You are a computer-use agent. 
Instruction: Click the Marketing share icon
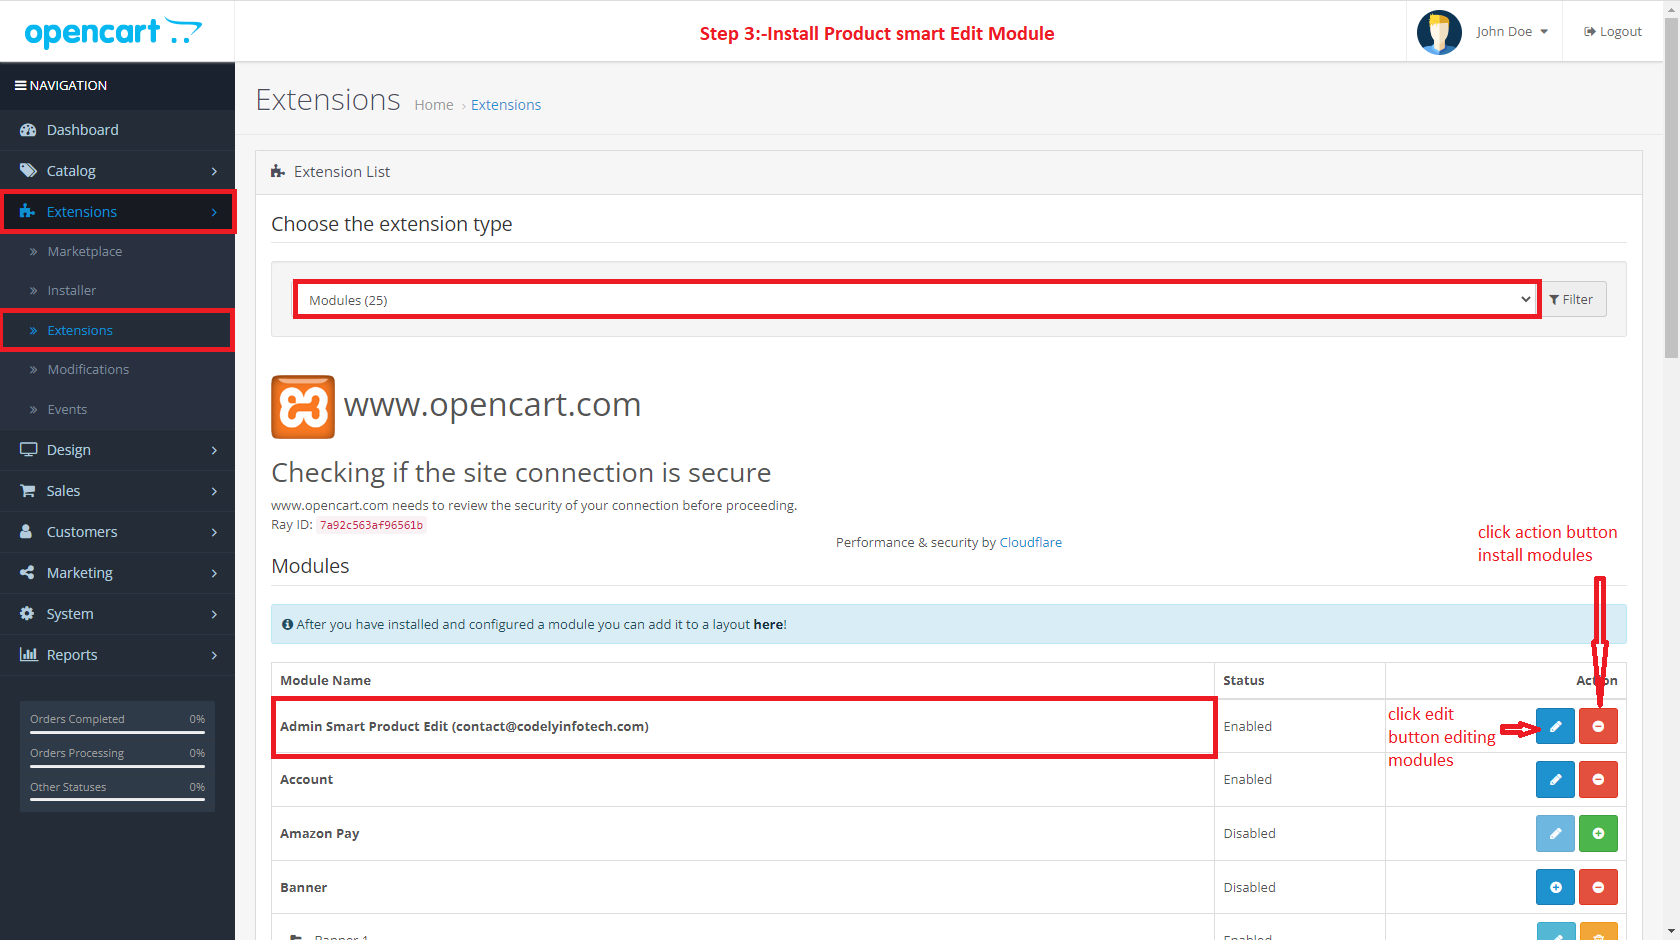coord(28,572)
